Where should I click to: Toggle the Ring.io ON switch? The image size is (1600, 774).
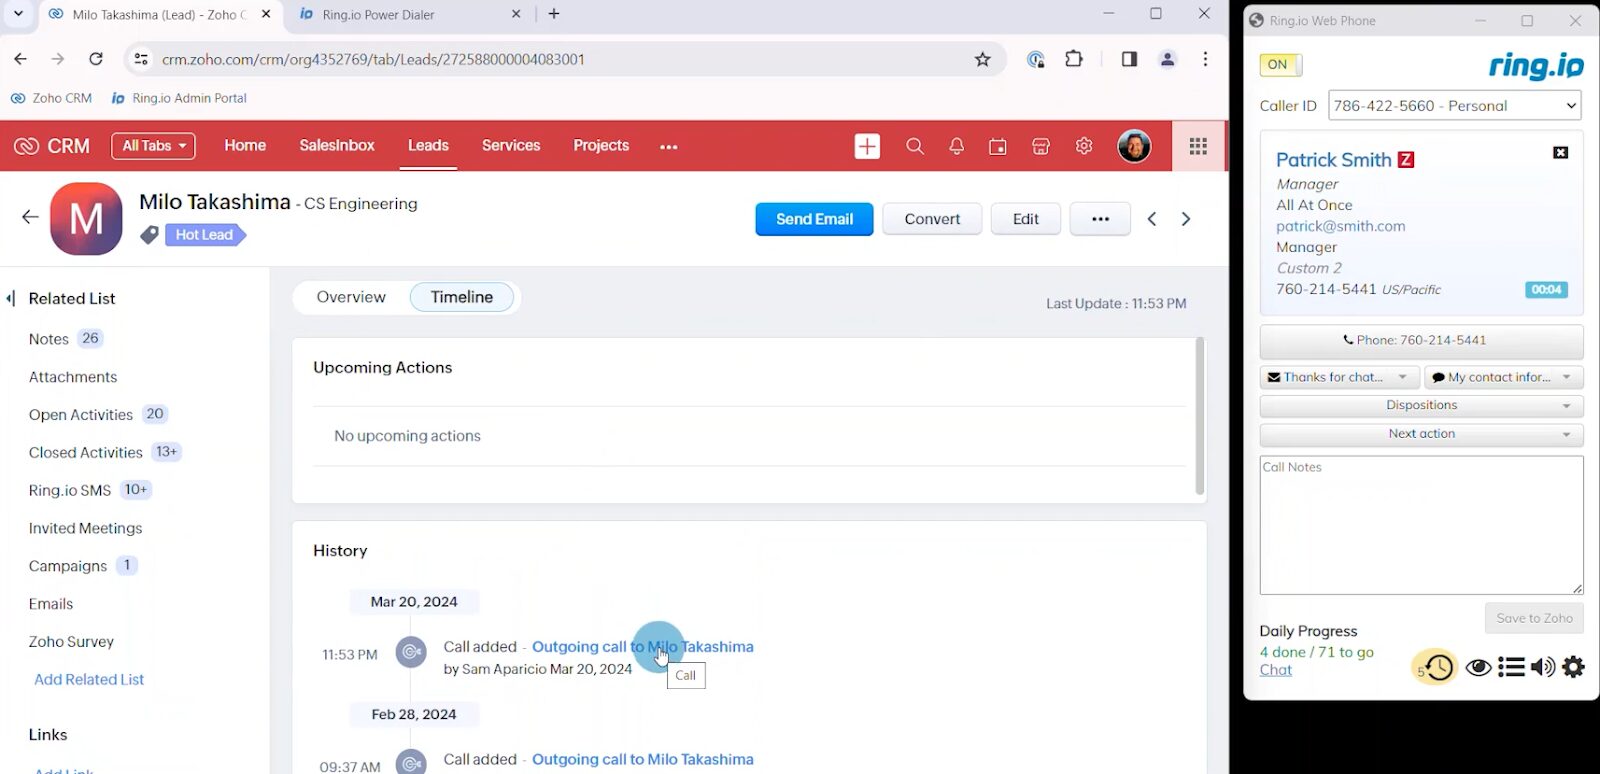tap(1281, 65)
